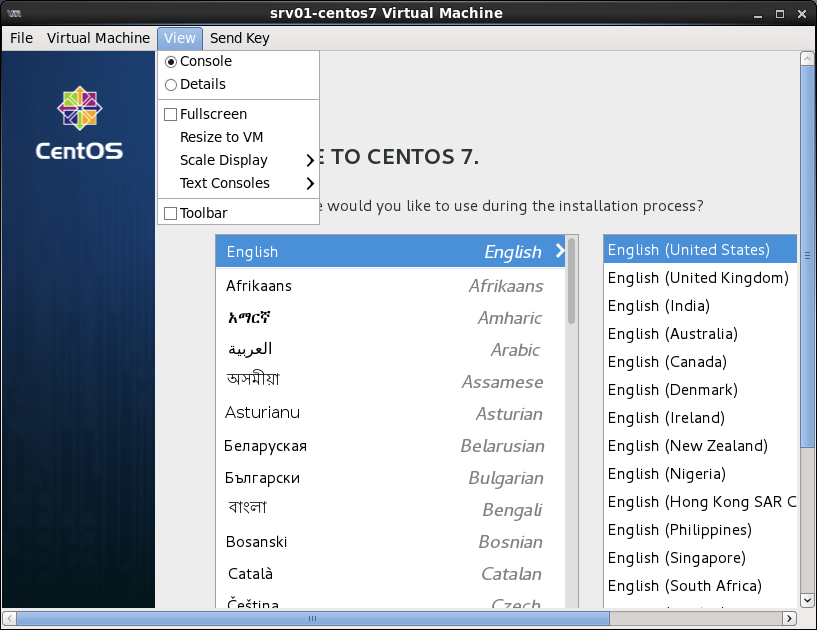Image resolution: width=817 pixels, height=630 pixels.
Task: Close the srv01-centos7 Virtual Machine window
Action: point(802,14)
